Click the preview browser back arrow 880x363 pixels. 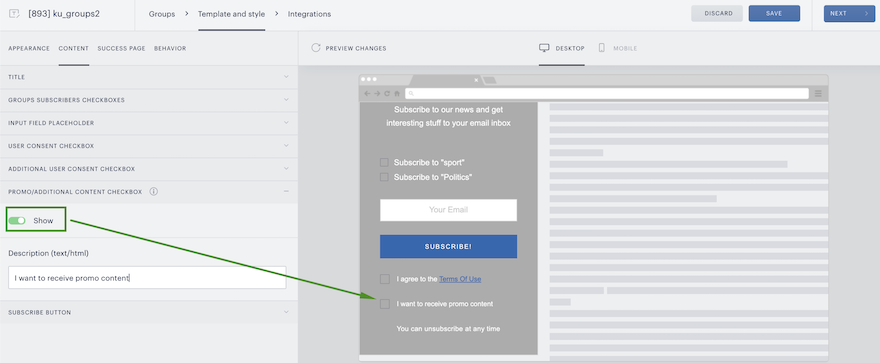point(367,93)
